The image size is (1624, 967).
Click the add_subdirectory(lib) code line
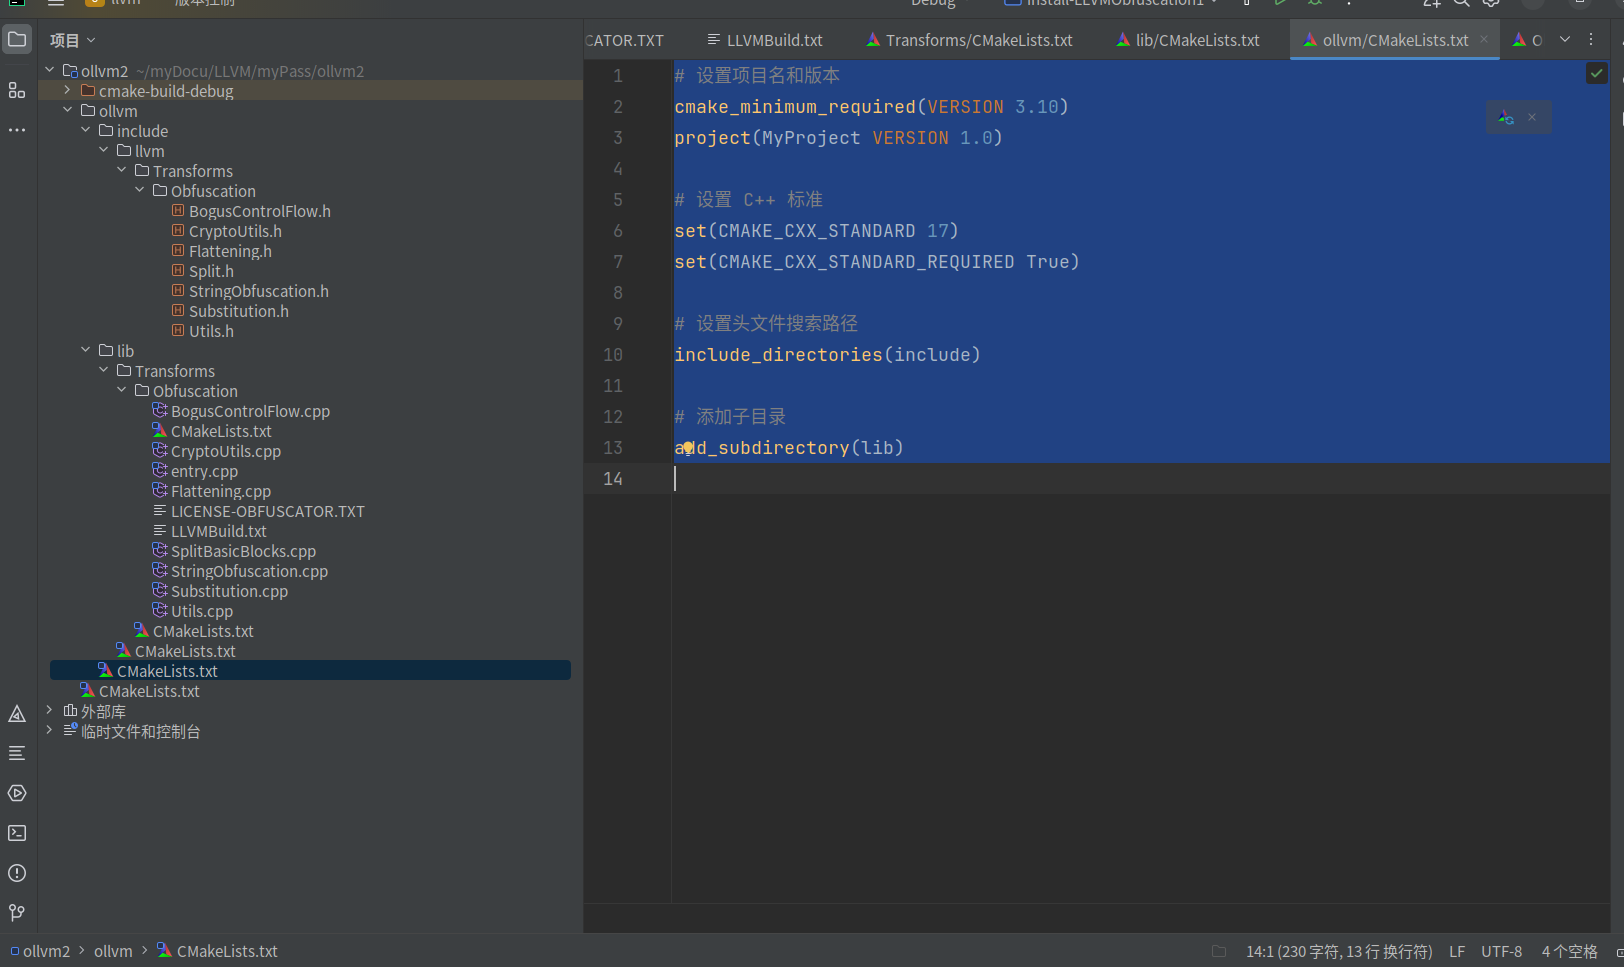coord(789,448)
